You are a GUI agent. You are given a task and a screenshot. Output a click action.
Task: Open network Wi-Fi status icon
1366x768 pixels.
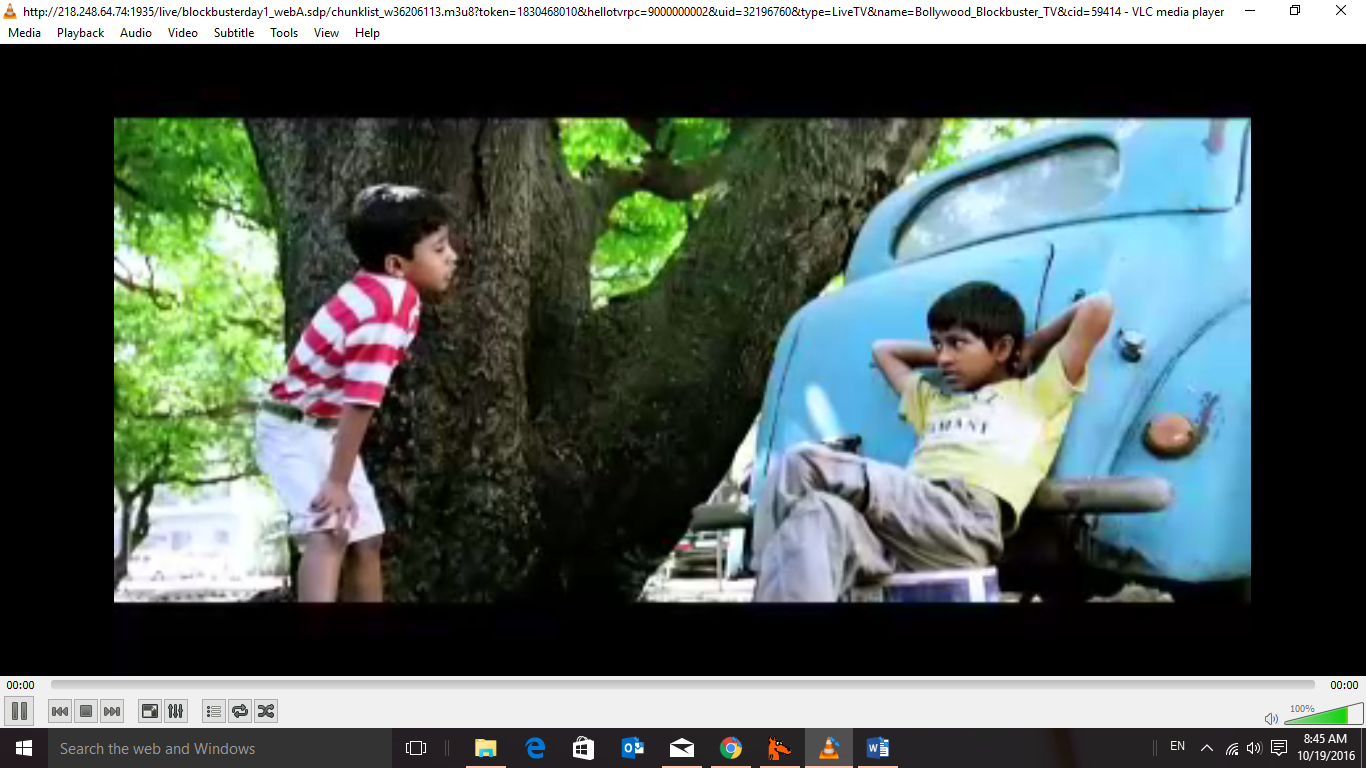click(x=1232, y=748)
